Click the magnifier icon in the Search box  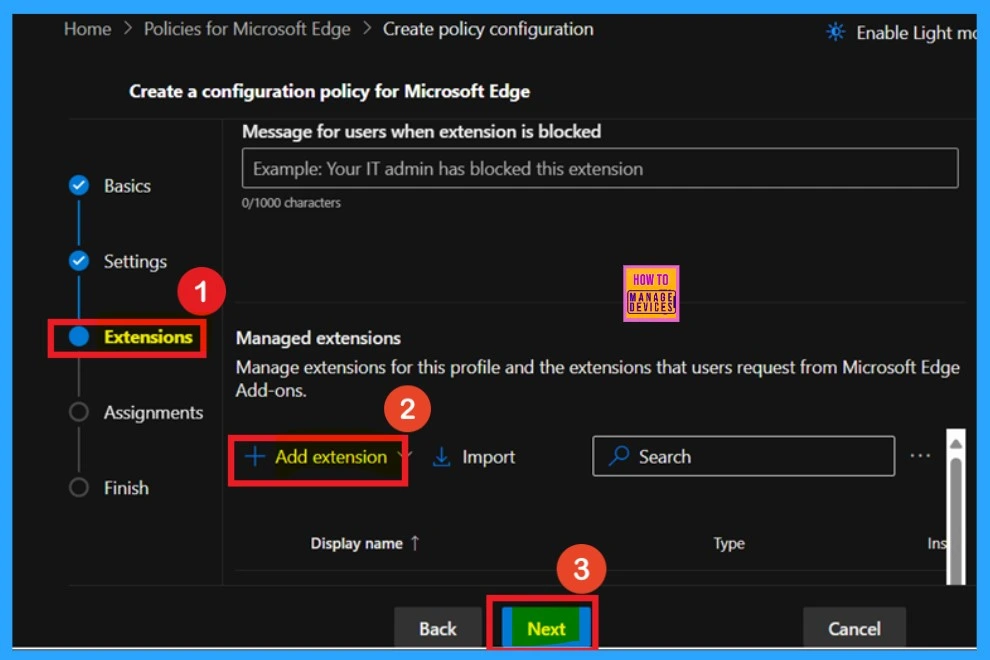pyautogui.click(x=619, y=457)
